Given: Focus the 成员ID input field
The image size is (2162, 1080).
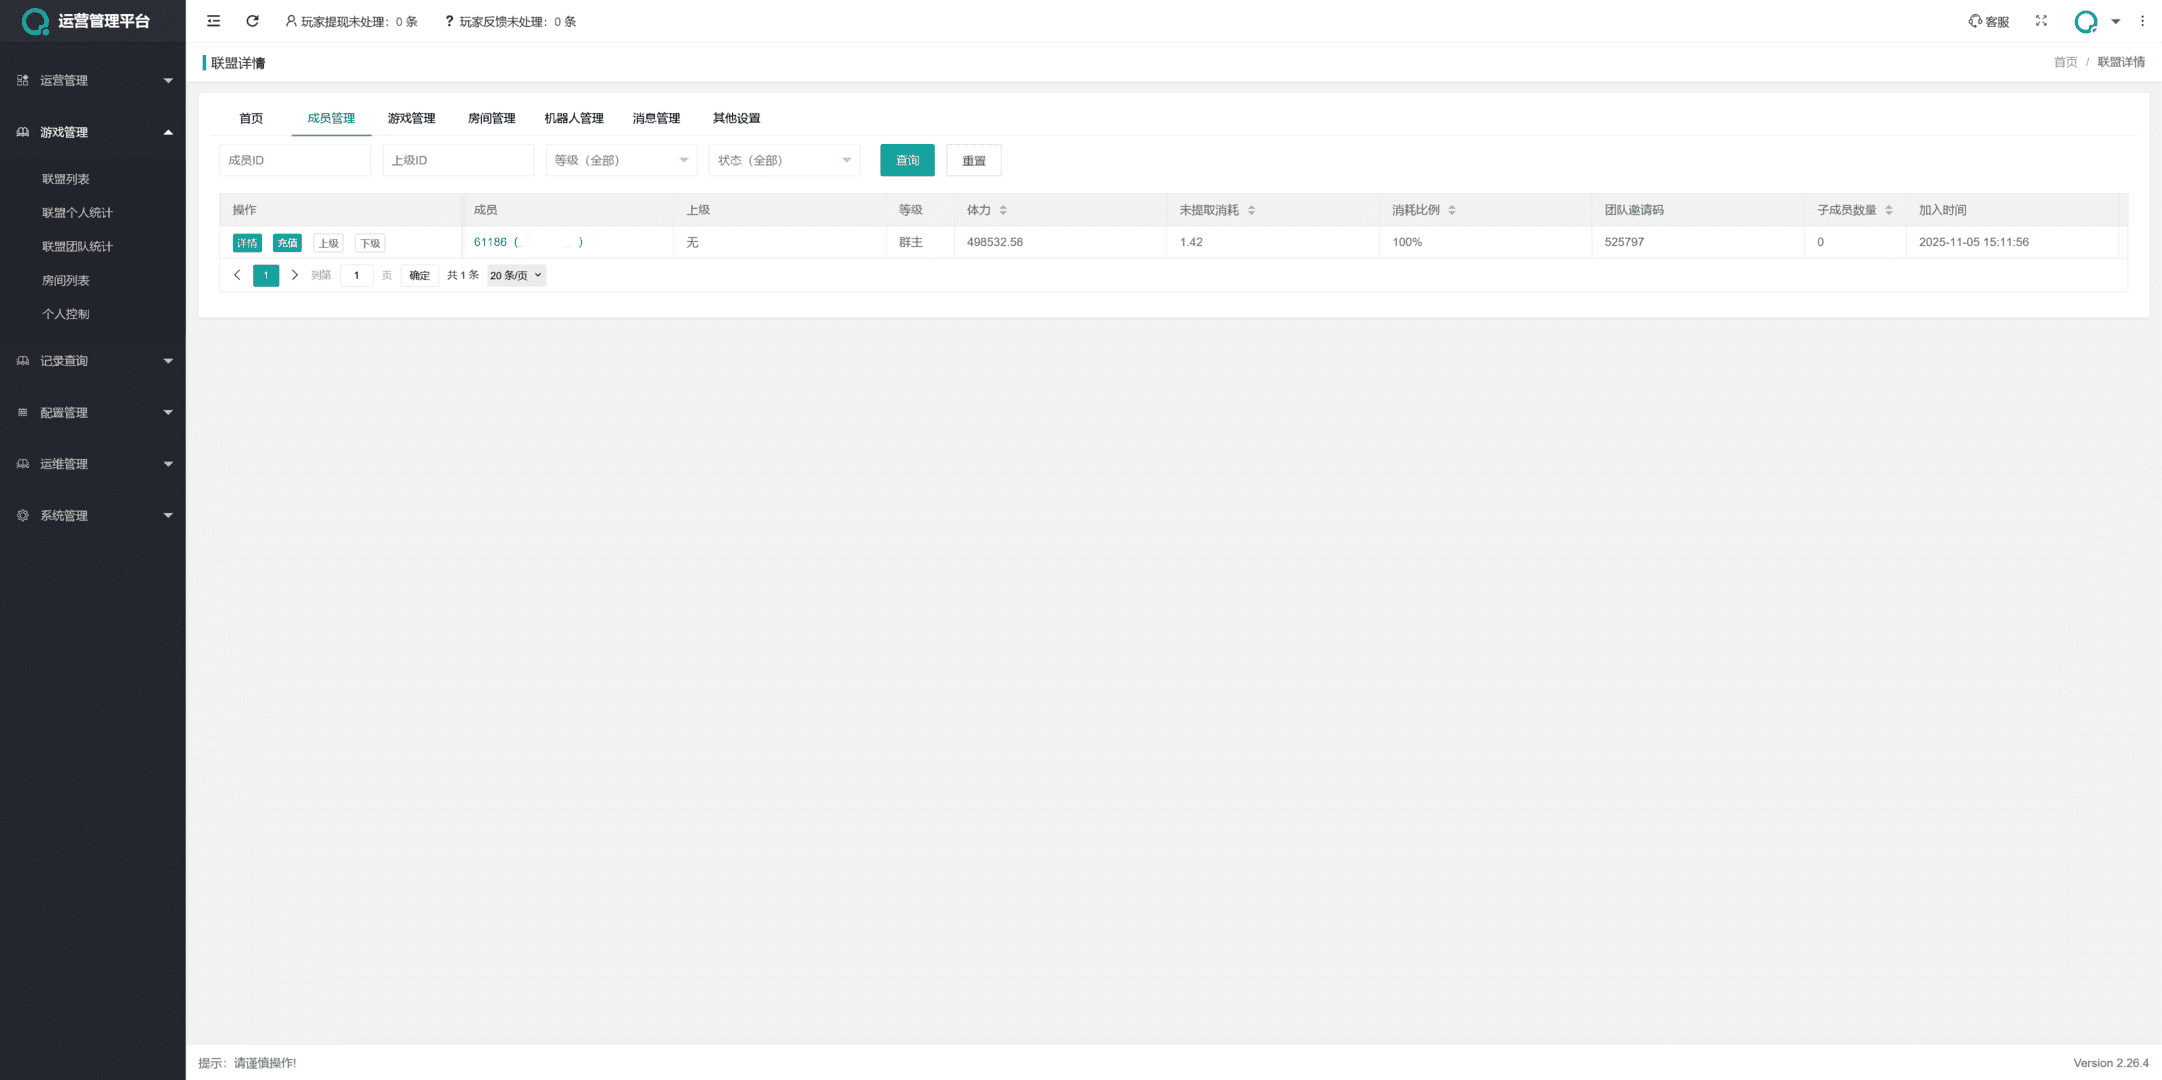Looking at the screenshot, I should (x=294, y=160).
